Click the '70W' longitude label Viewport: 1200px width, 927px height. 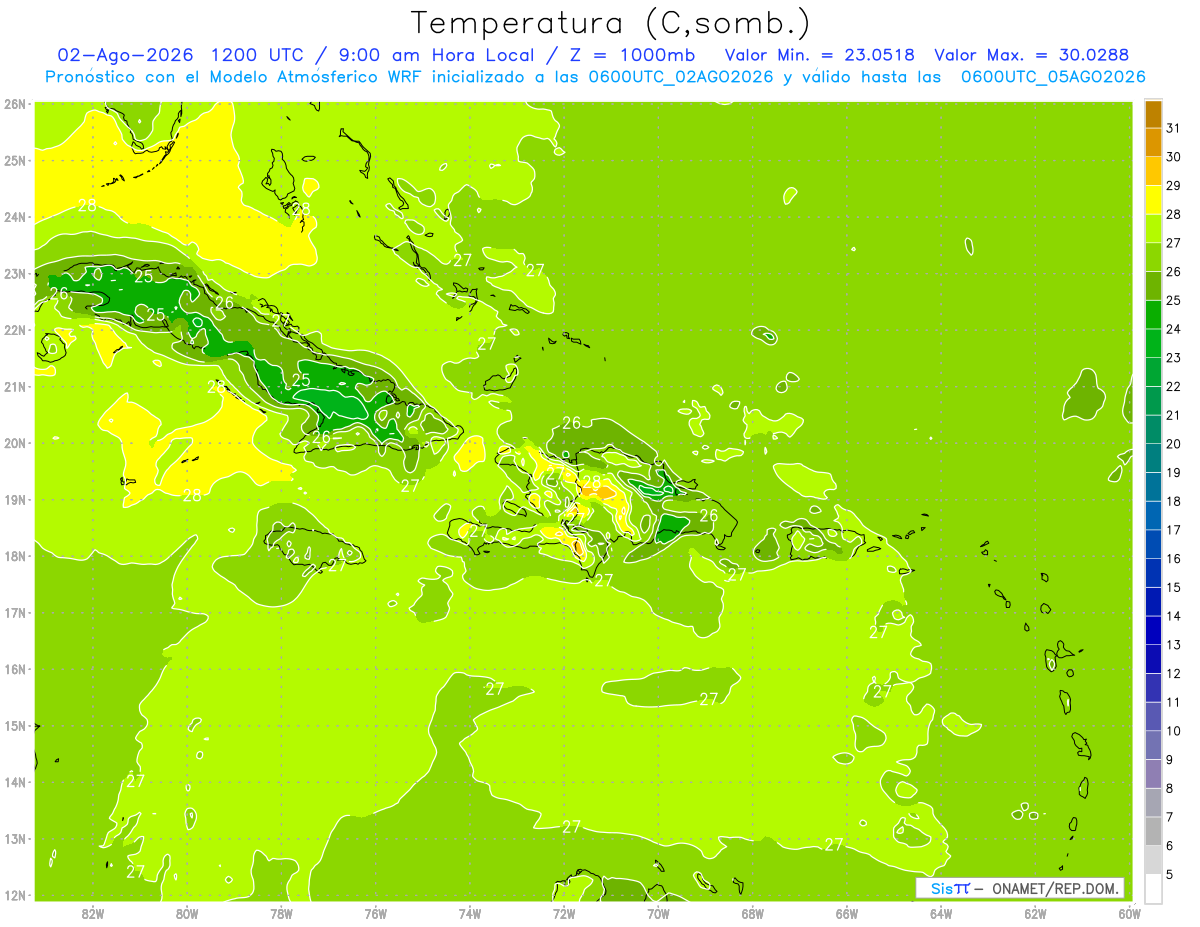click(x=658, y=913)
